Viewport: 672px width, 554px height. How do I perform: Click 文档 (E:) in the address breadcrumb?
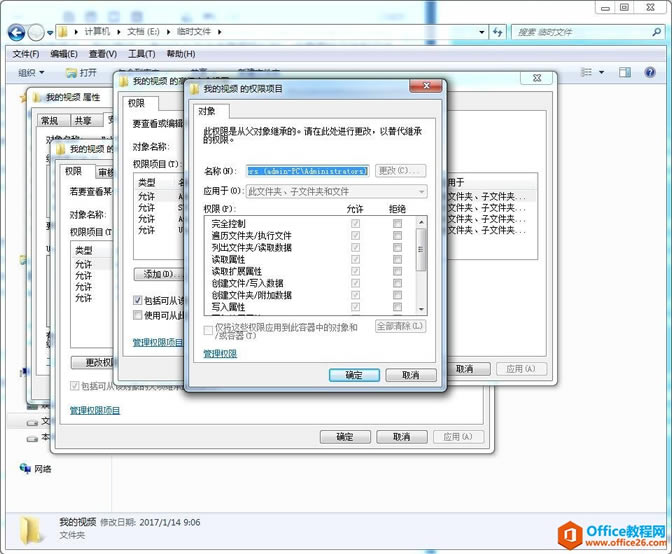click(x=144, y=32)
